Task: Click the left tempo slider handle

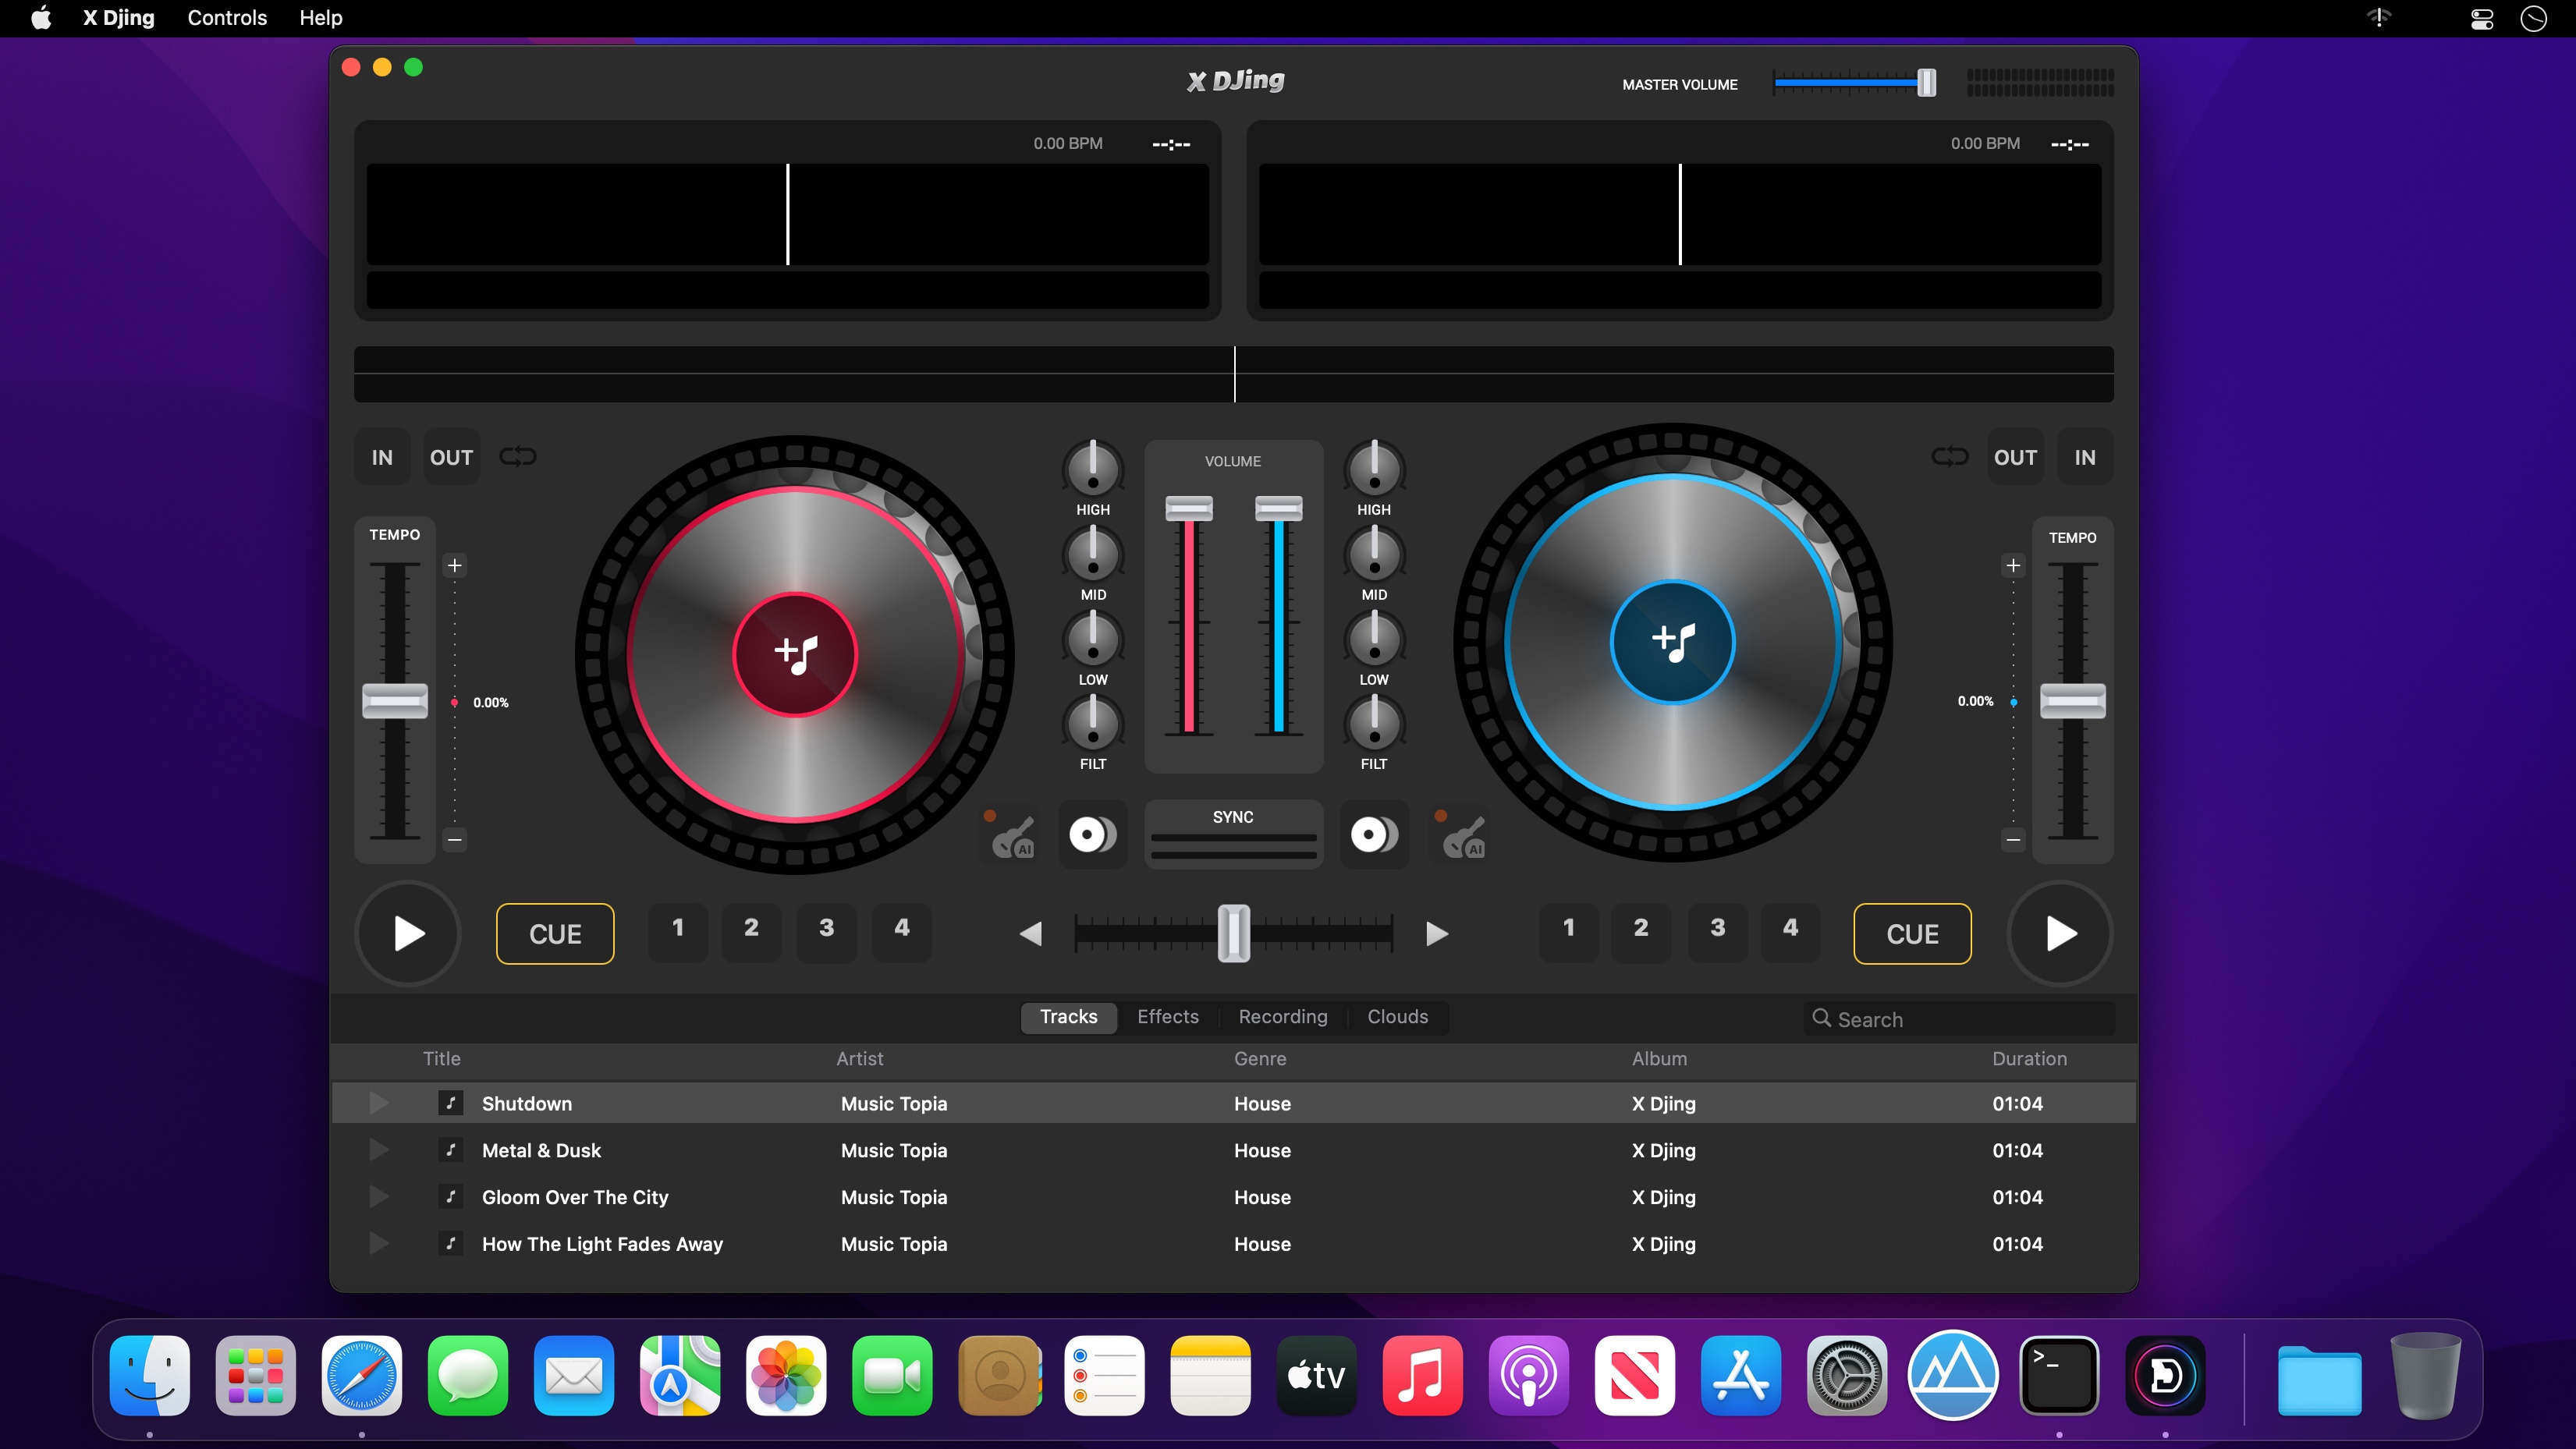Action: pyautogui.click(x=395, y=701)
